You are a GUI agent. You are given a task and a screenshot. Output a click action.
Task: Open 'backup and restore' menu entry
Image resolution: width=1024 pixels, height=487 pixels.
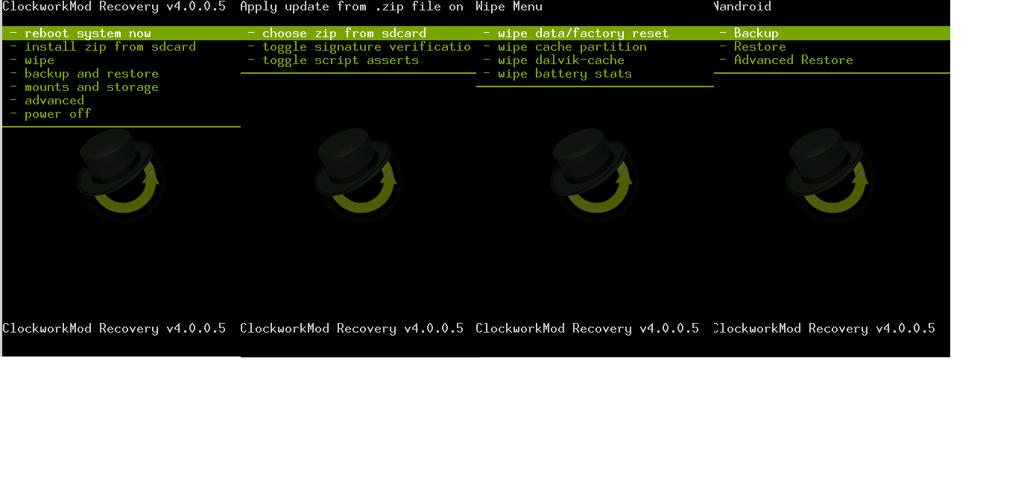click(91, 74)
